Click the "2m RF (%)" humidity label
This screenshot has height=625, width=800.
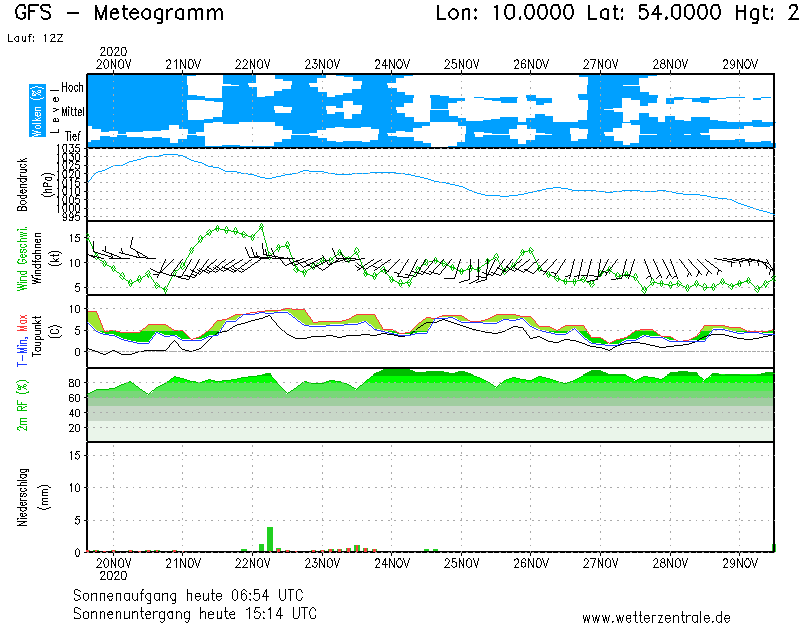pyautogui.click(x=22, y=406)
